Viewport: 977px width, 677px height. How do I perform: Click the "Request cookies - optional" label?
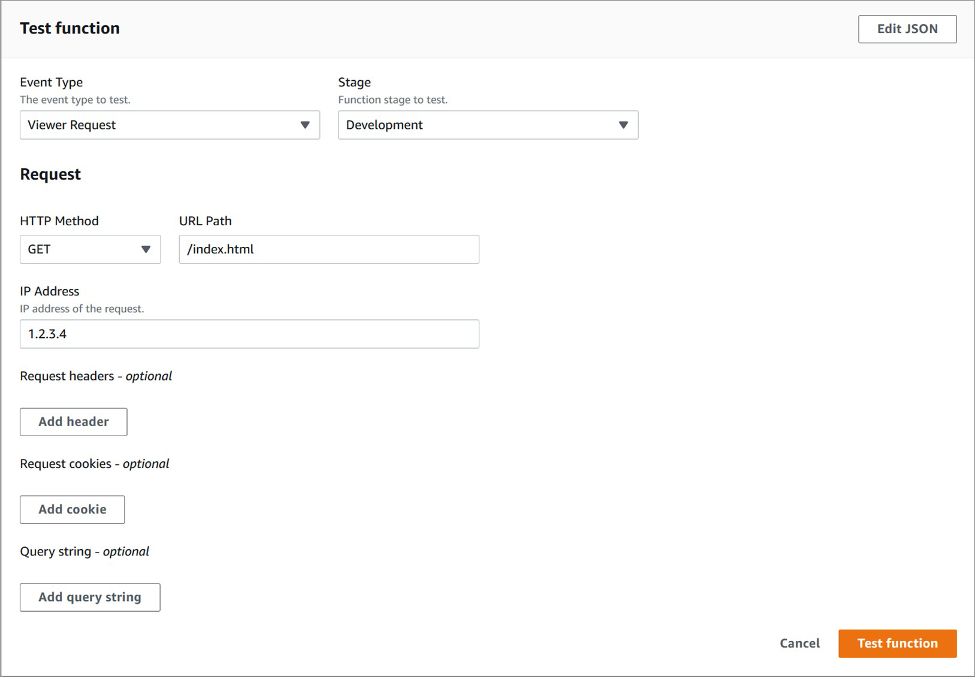tap(95, 464)
